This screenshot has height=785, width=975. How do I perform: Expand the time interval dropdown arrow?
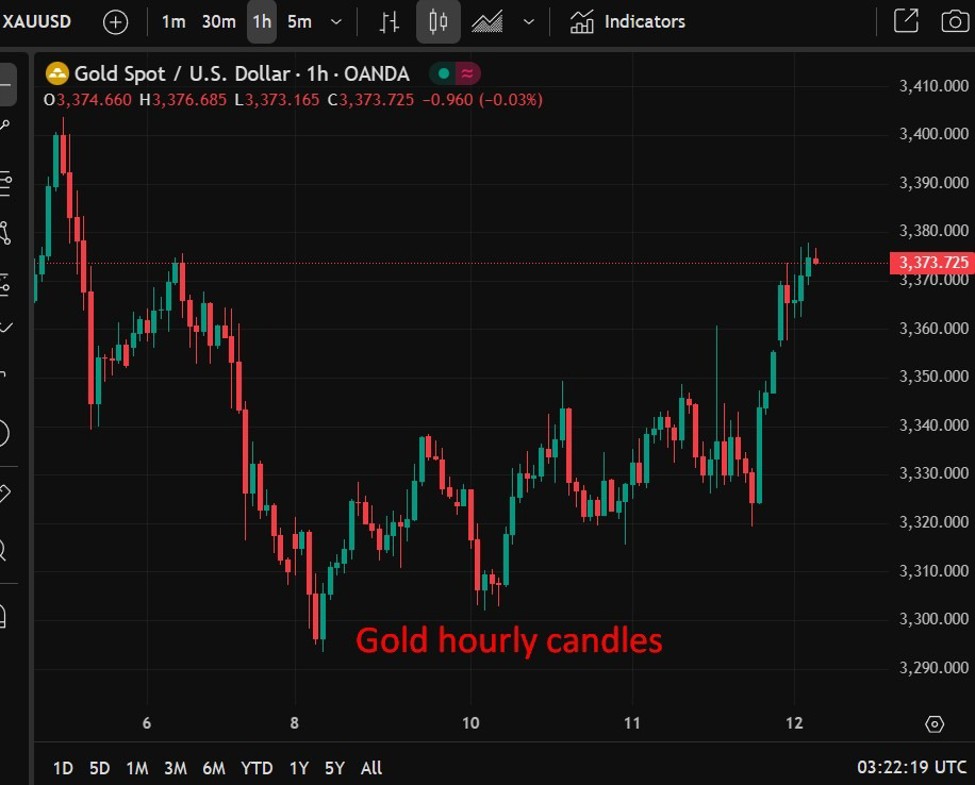click(x=336, y=22)
